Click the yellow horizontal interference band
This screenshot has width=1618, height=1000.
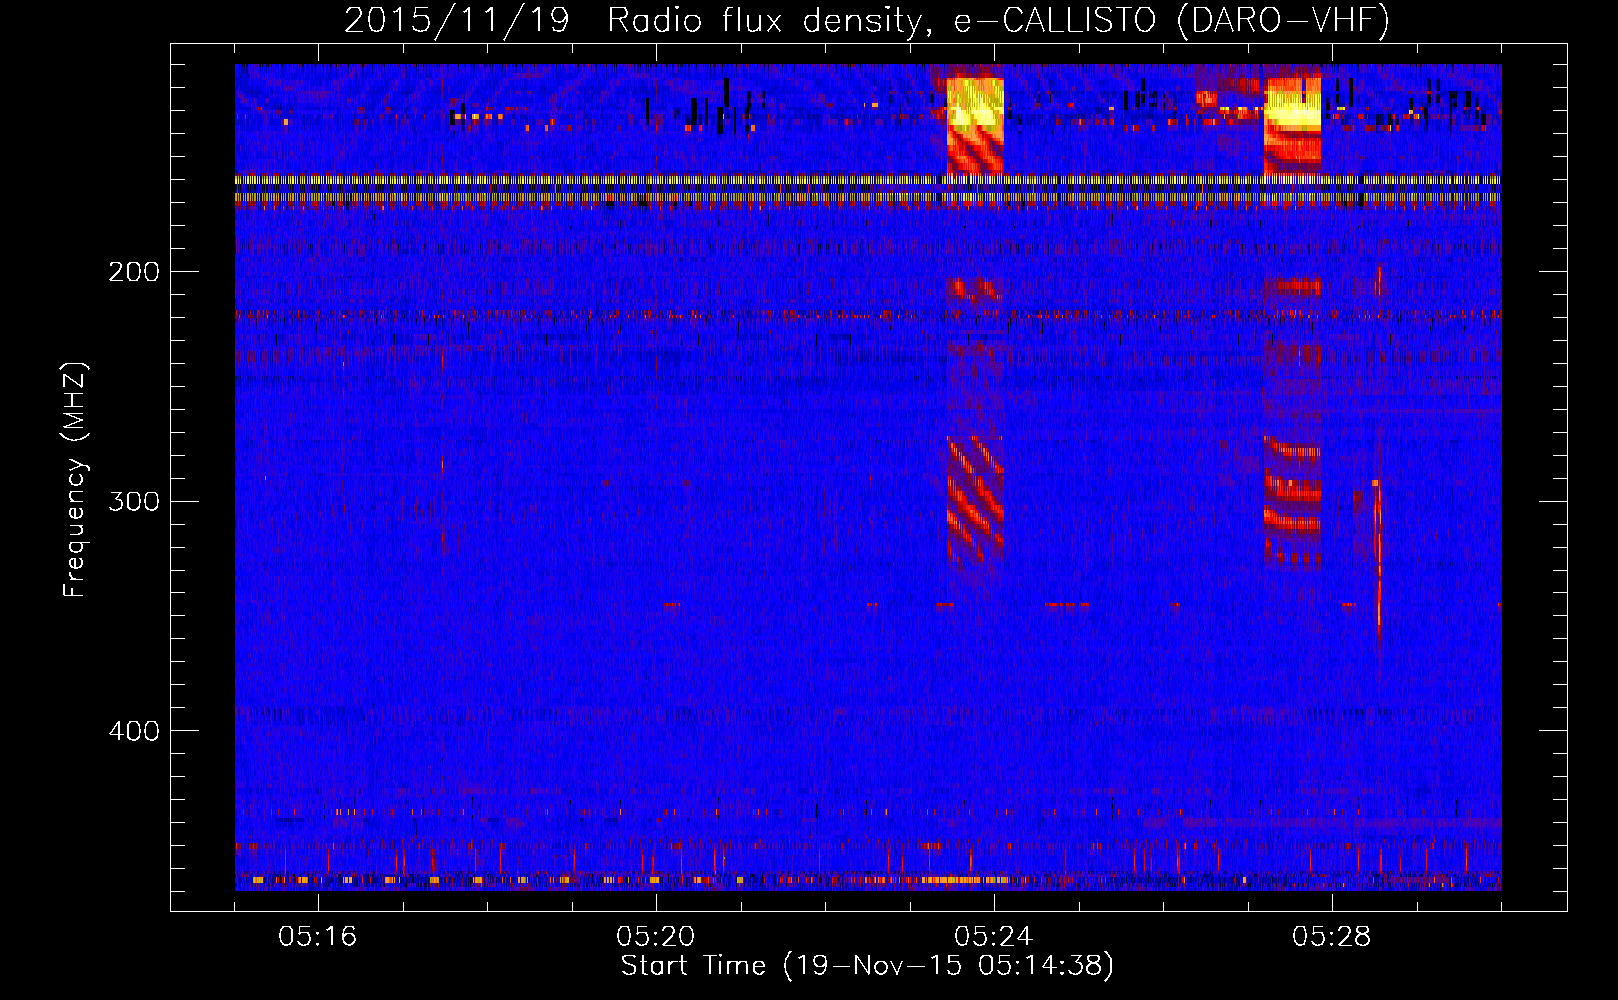(x=868, y=189)
